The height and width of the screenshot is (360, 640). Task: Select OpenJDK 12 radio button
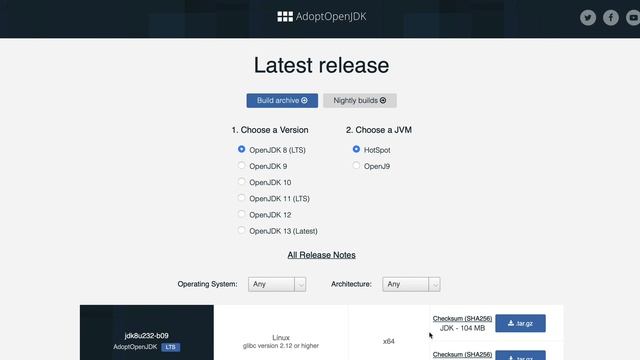pos(242,214)
